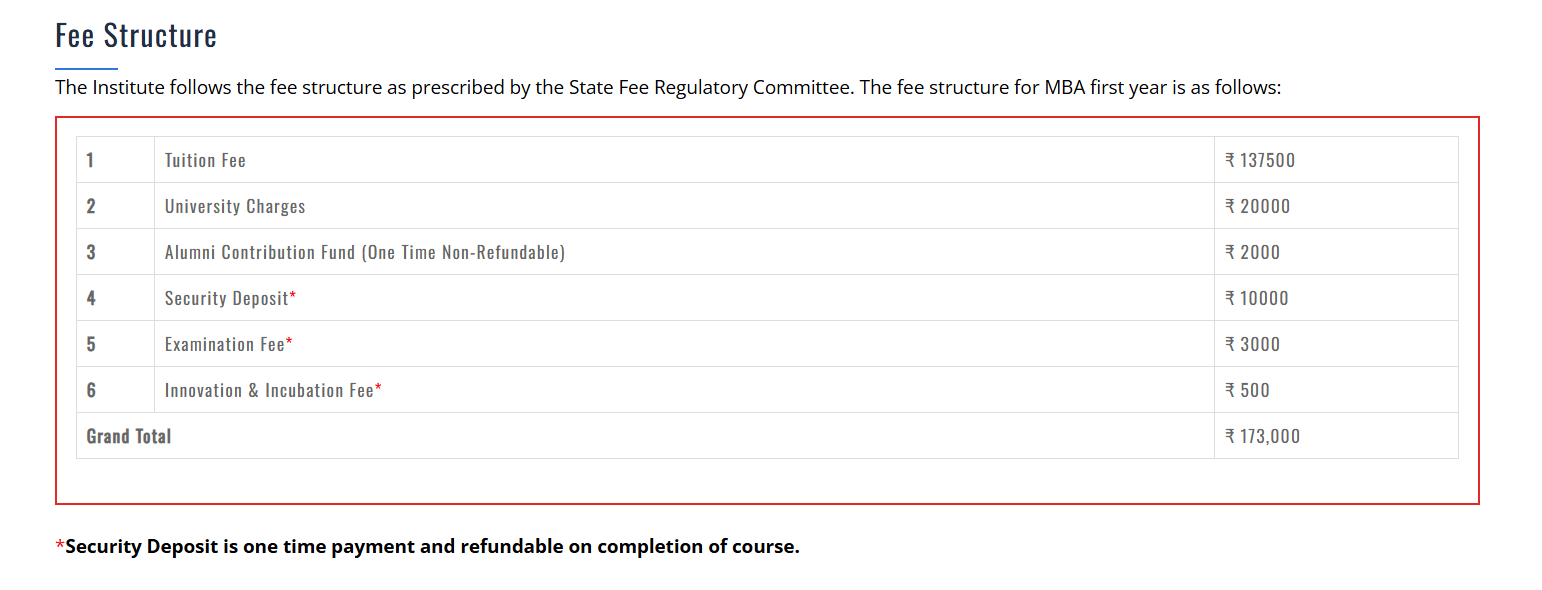Image resolution: width=1542 pixels, height=590 pixels.
Task: Click the ₹ 20000 amount cell
Action: coord(1258,206)
